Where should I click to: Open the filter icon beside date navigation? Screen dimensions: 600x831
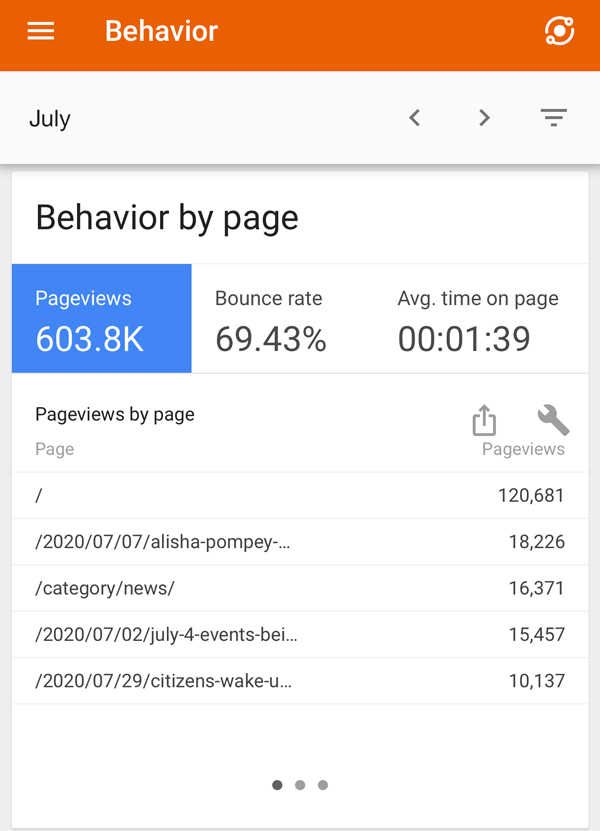pyautogui.click(x=554, y=118)
